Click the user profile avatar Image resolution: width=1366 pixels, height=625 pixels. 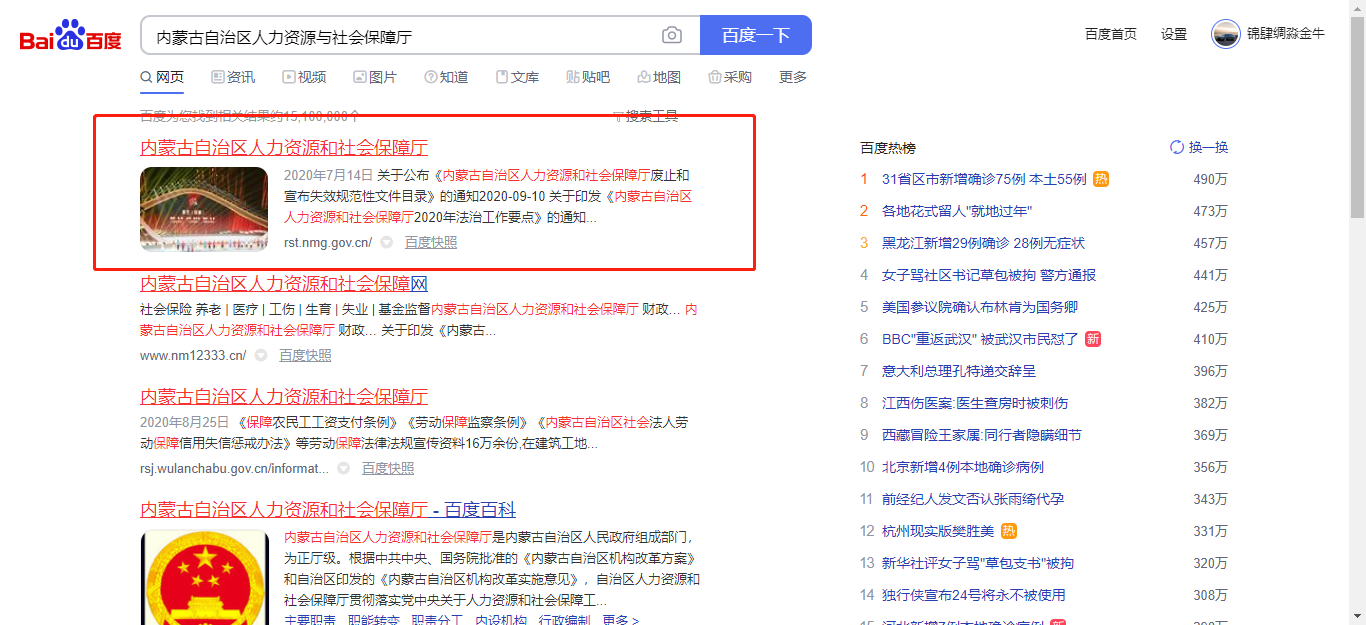1225,34
